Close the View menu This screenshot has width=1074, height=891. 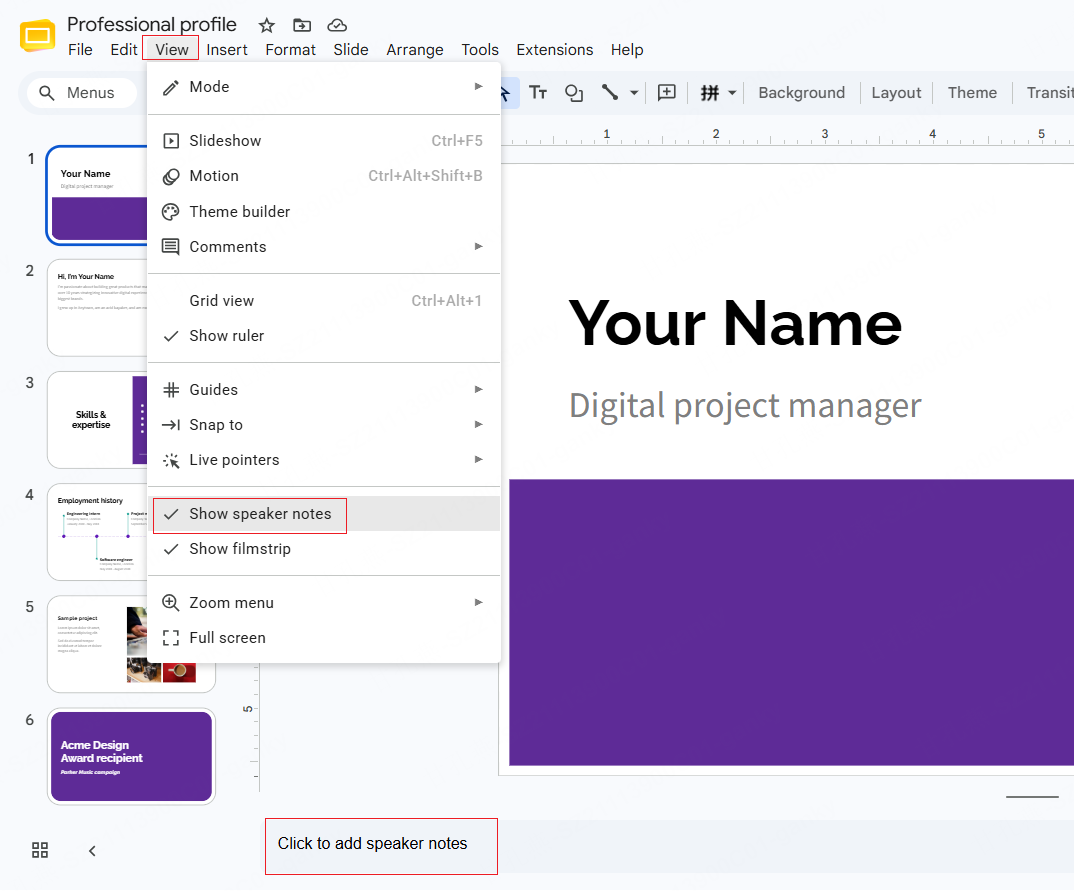tap(171, 49)
